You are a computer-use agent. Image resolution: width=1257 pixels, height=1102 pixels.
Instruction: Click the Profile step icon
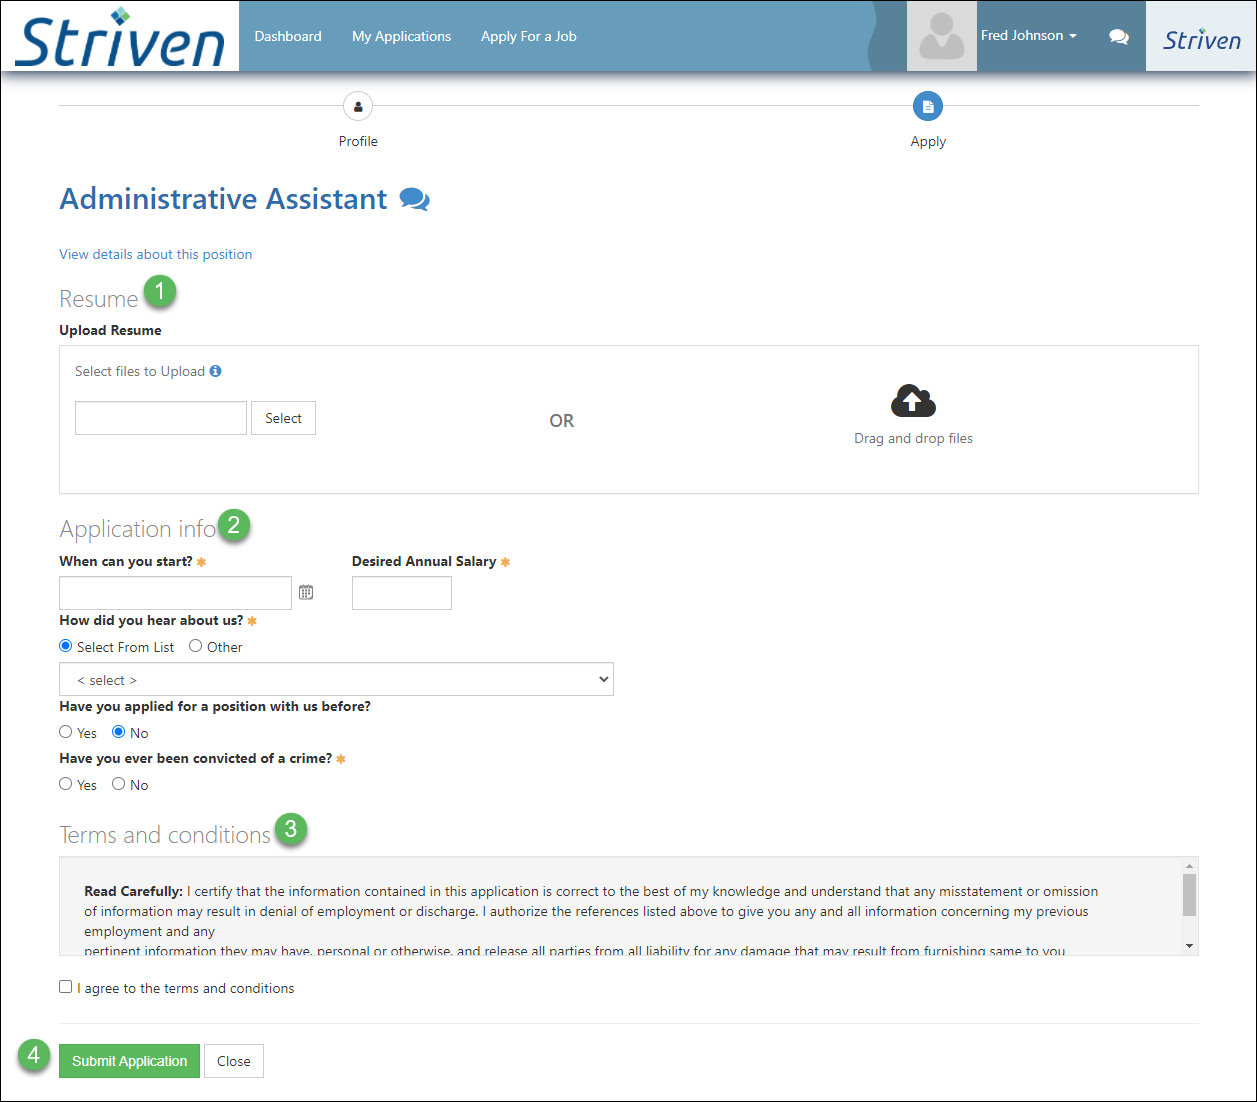click(x=358, y=106)
